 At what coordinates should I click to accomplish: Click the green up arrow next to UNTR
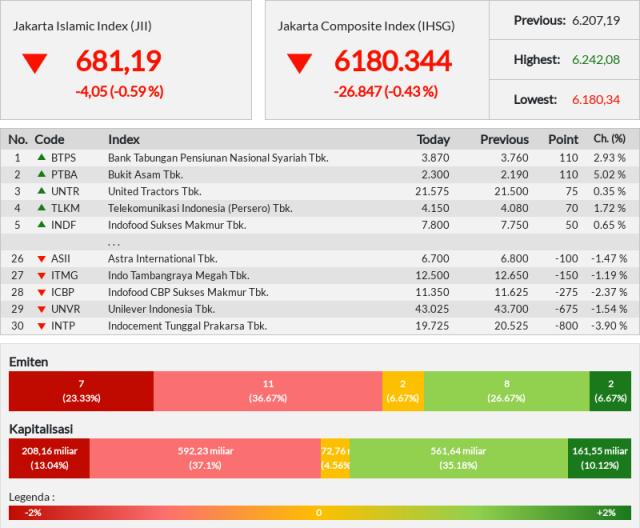point(41,191)
